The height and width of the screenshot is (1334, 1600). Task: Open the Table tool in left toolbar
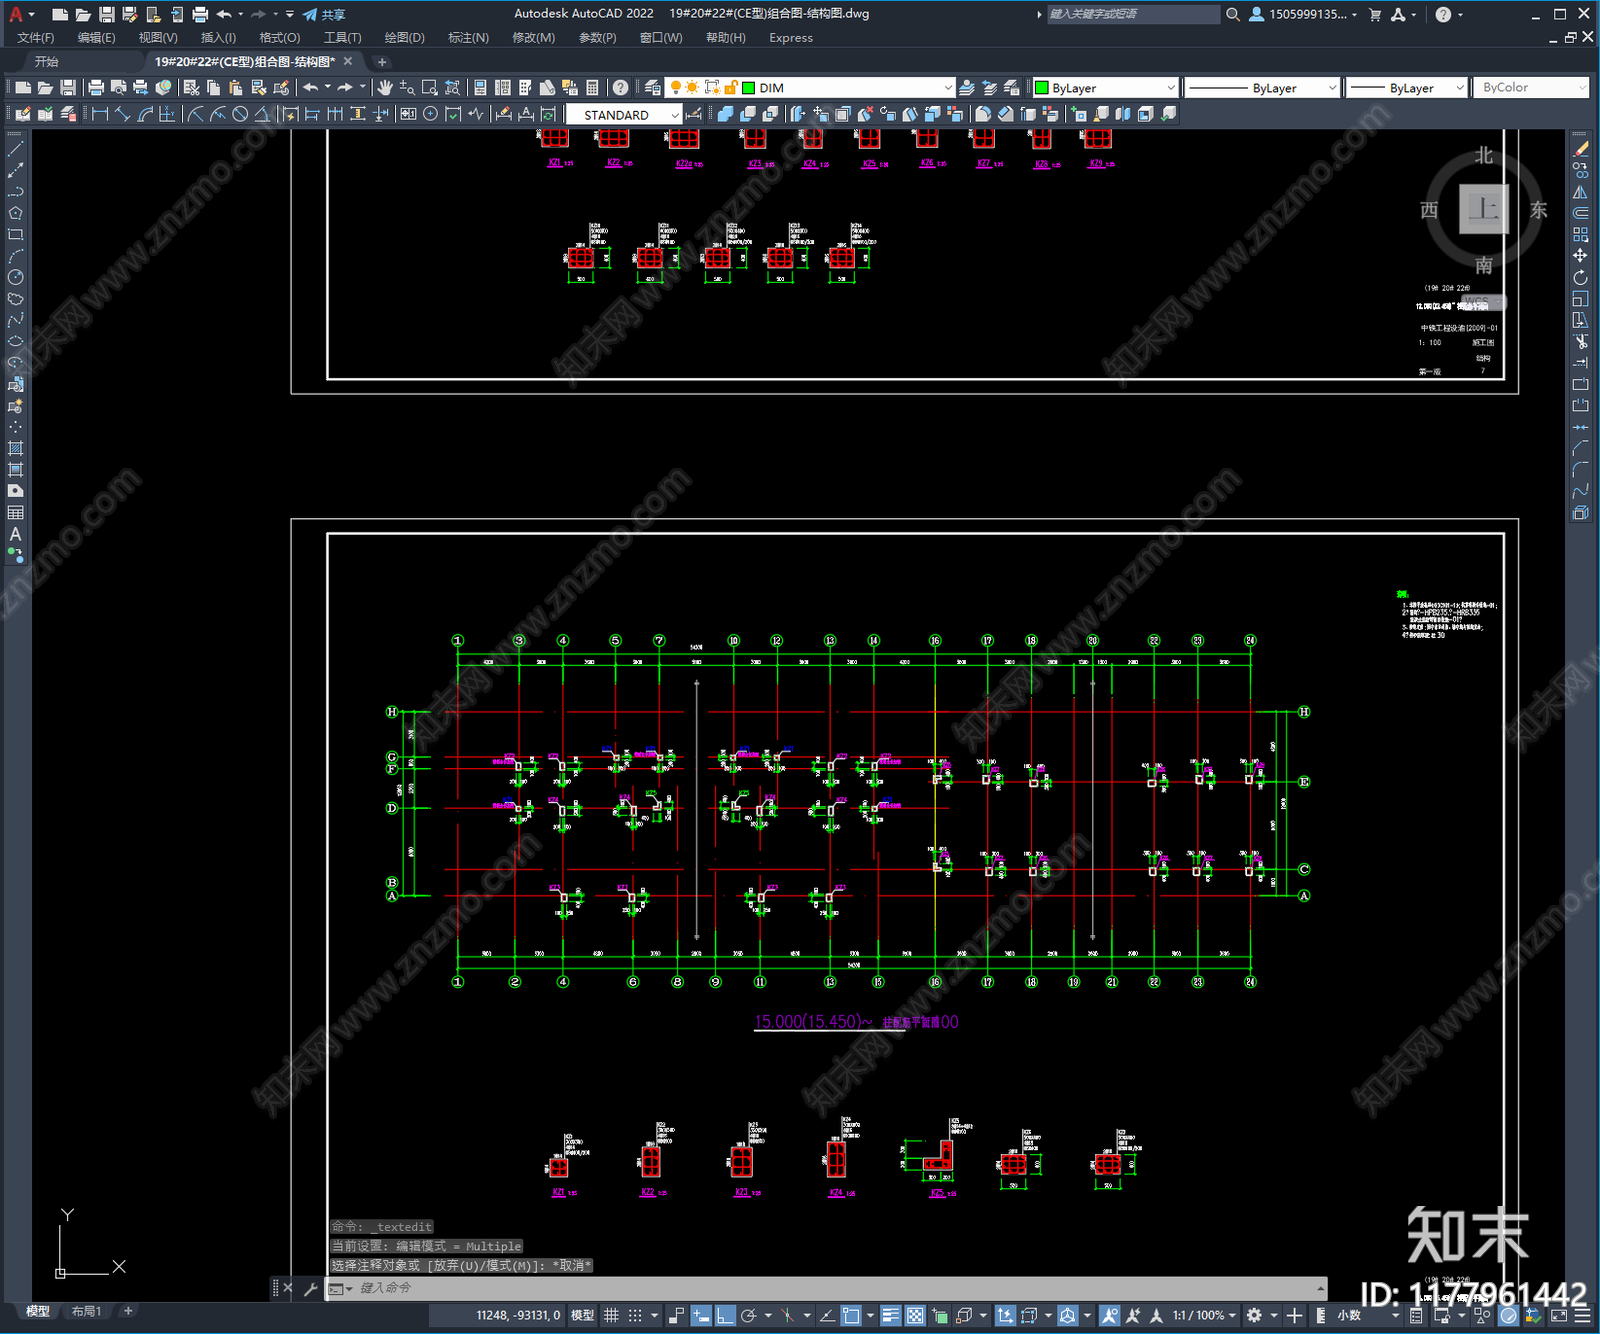pyautogui.click(x=15, y=513)
